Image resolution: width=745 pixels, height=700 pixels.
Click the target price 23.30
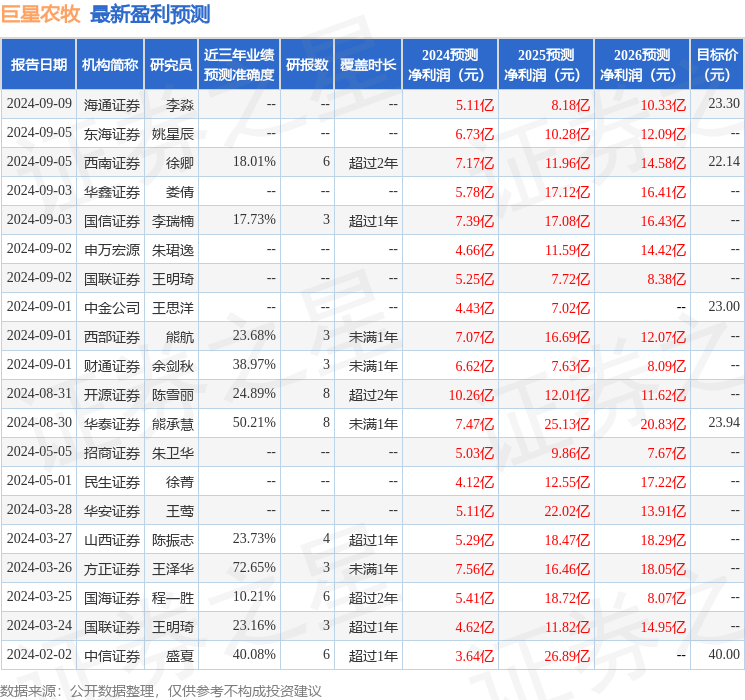tap(724, 103)
